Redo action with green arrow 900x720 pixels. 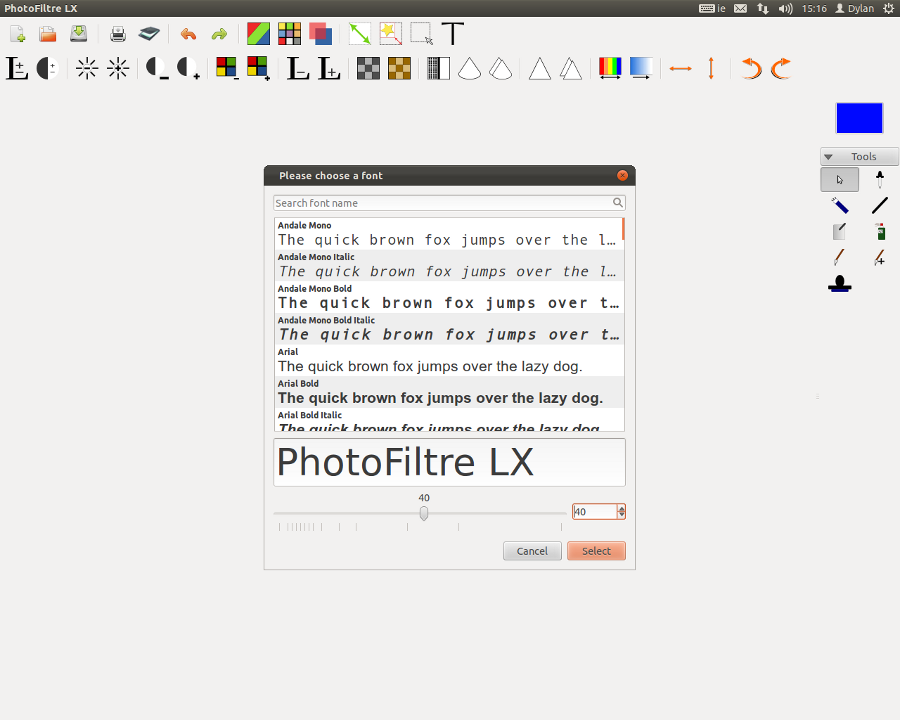pos(219,34)
